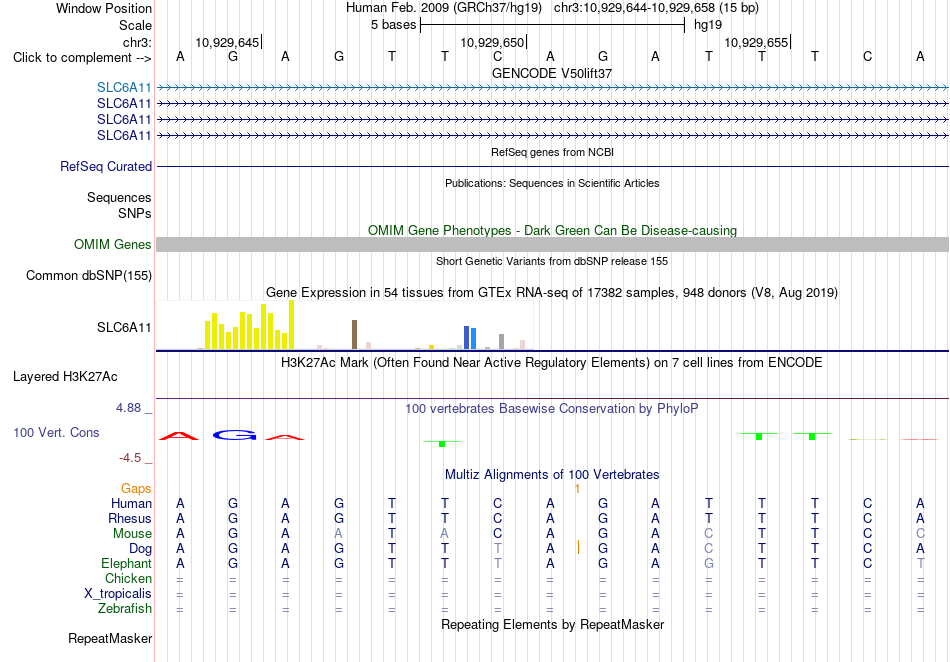Click the 'Sequences' track label
The width and height of the screenshot is (950, 662).
pos(119,197)
